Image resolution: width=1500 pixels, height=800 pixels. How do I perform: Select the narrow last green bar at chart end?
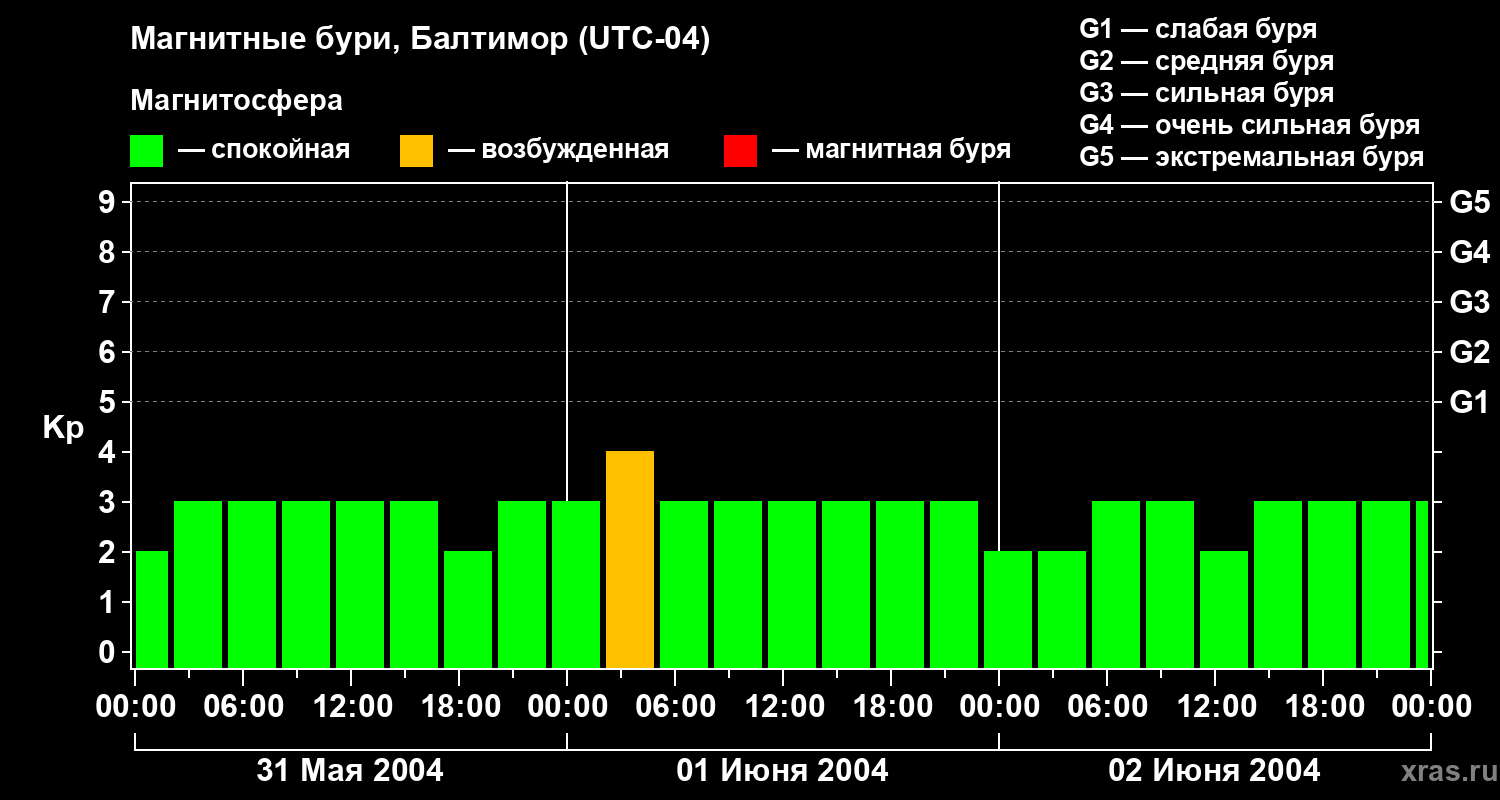click(x=1422, y=585)
